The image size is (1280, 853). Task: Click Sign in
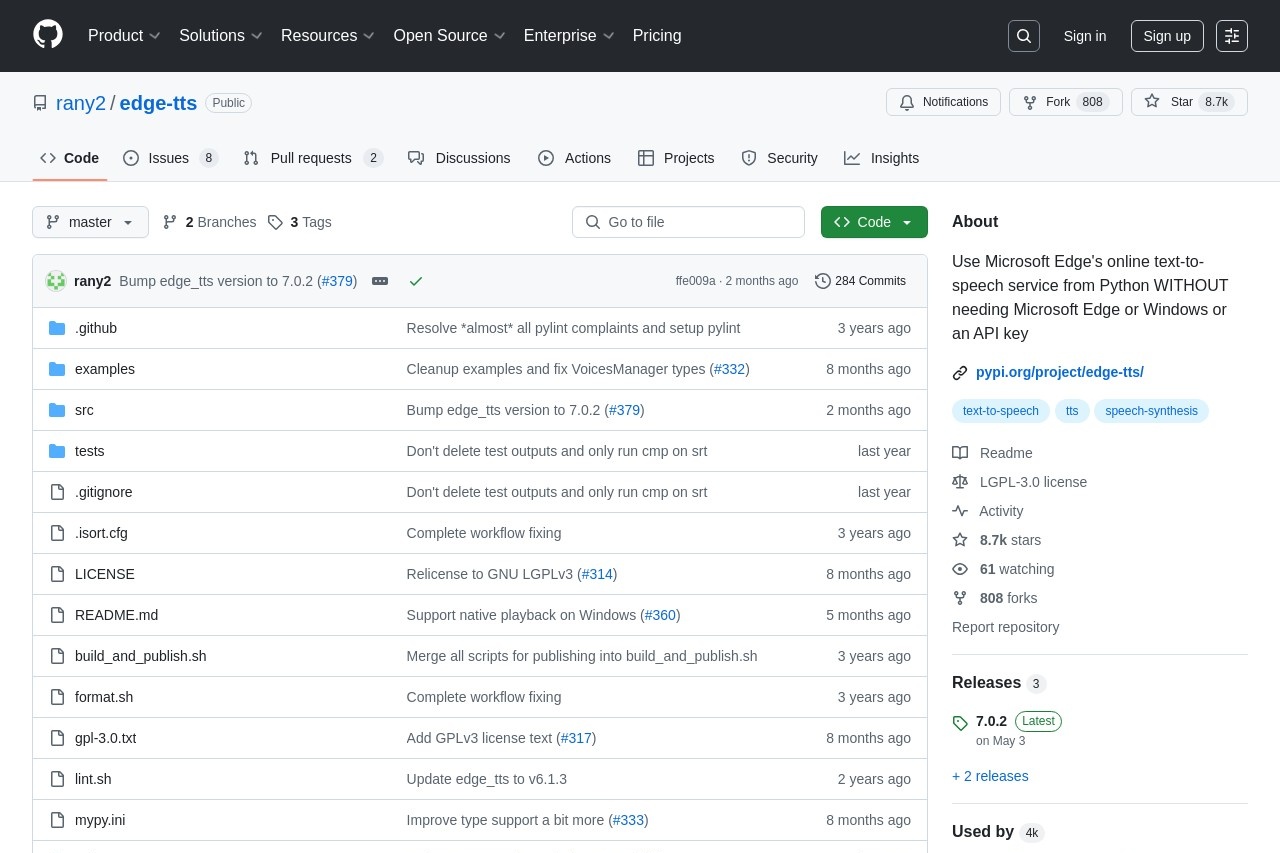pos(1085,36)
